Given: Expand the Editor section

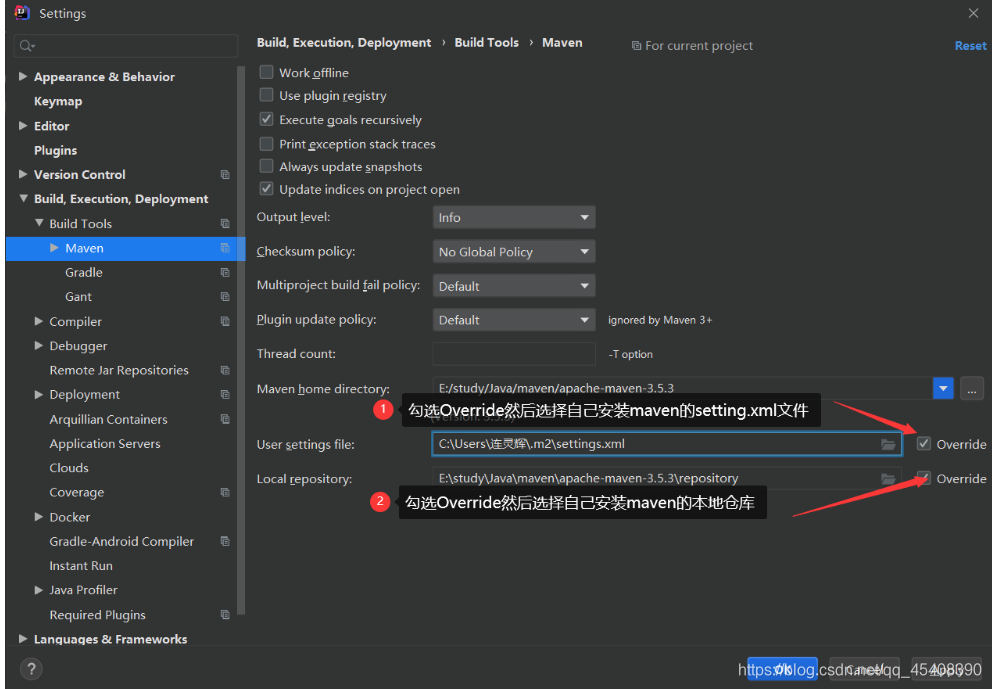Looking at the screenshot, I should (x=23, y=126).
